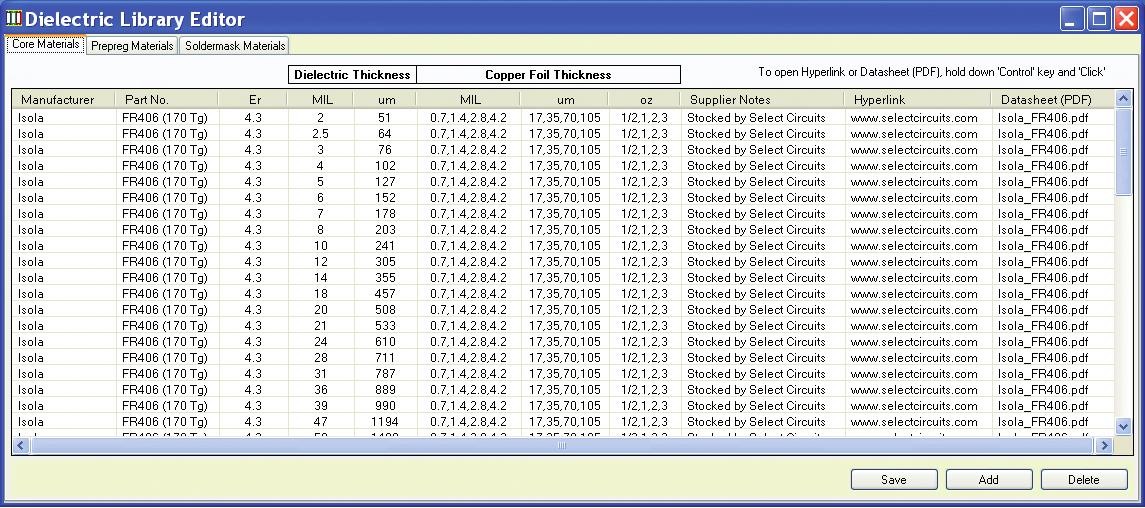Click the Supplier Notes column header
This screenshot has width=1145, height=508.
tap(762, 99)
